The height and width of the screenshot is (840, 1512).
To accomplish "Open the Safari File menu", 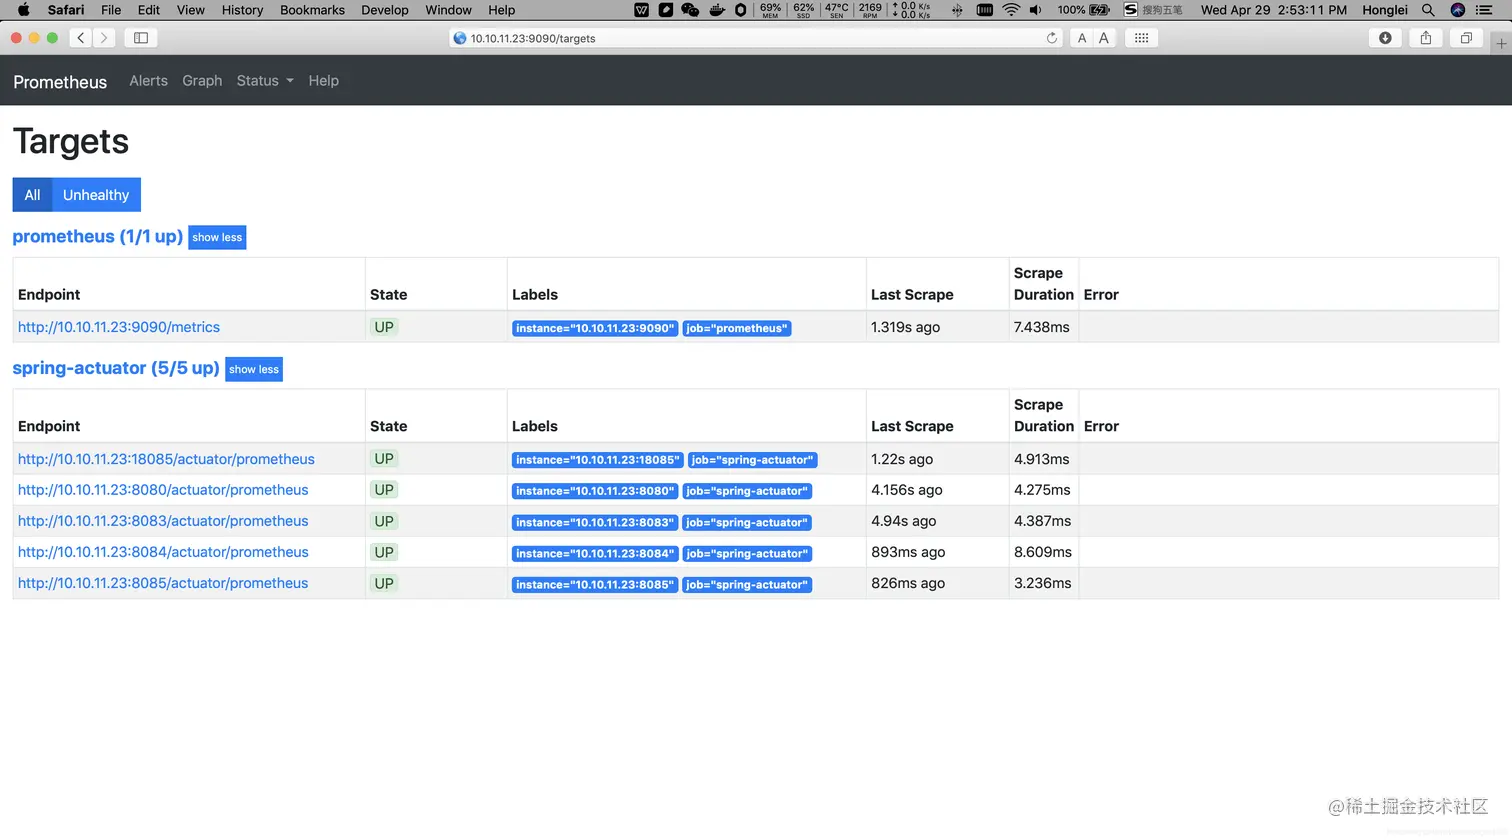I will [x=111, y=10].
